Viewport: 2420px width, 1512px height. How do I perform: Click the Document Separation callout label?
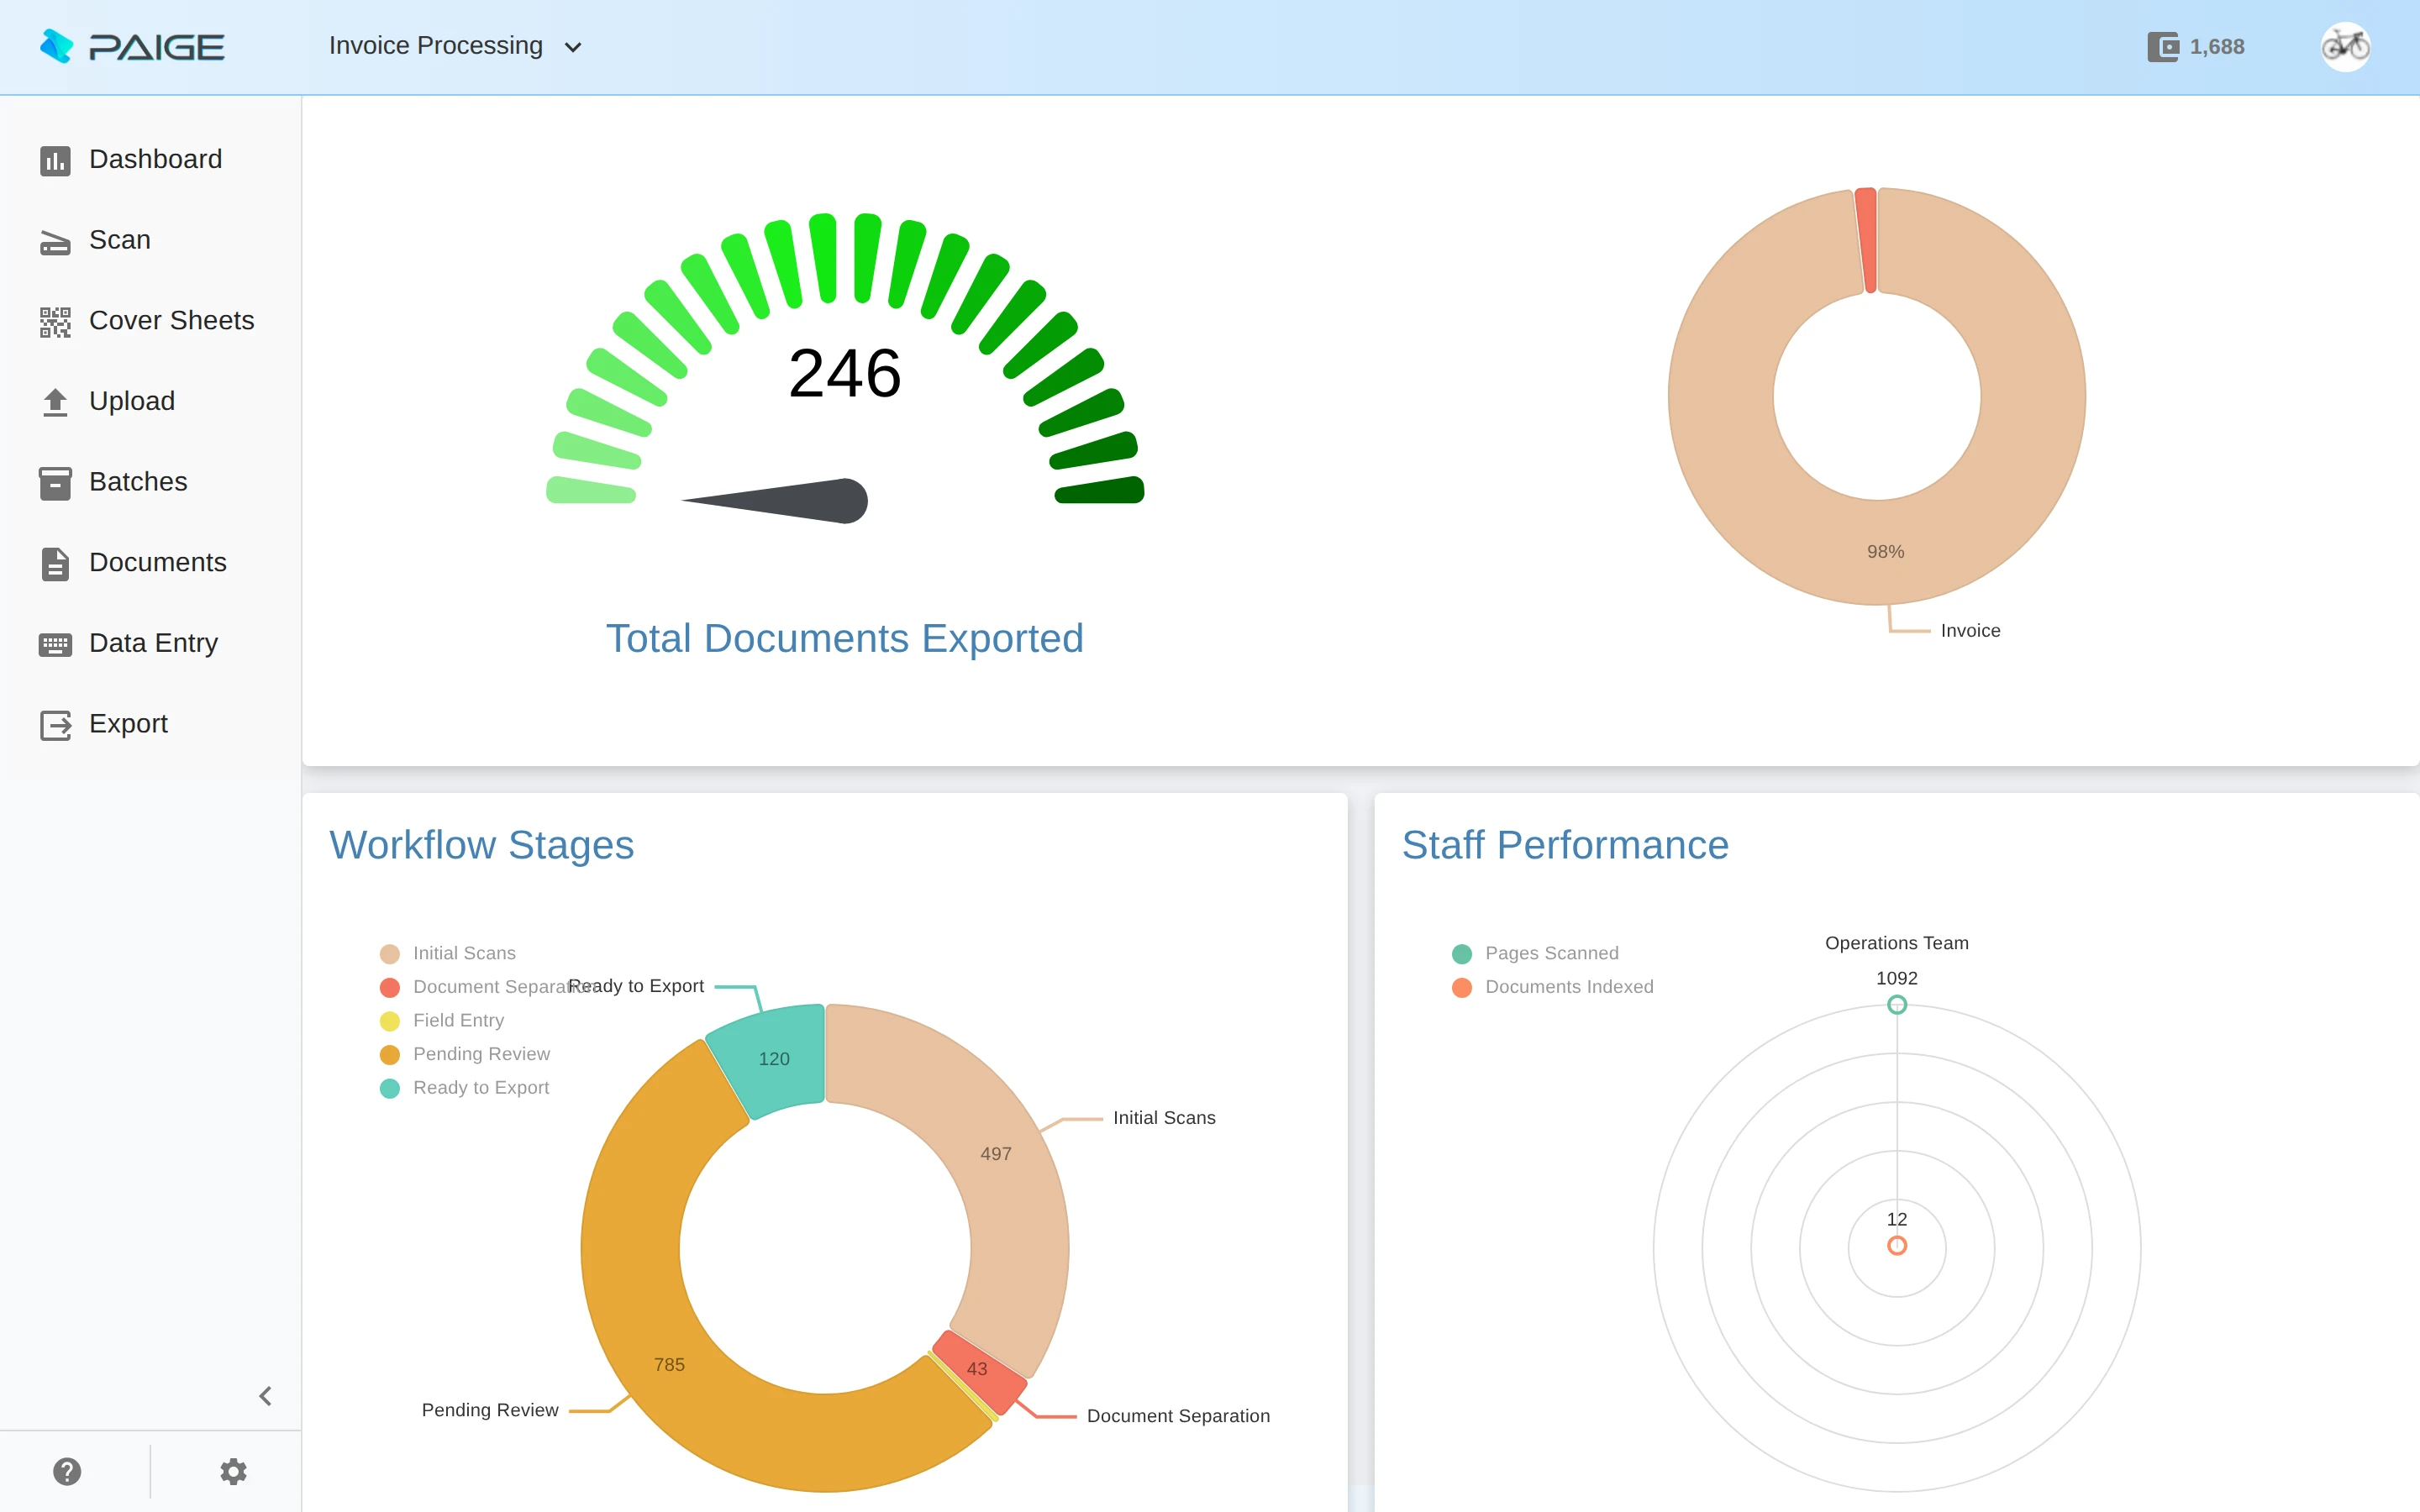pyautogui.click(x=1178, y=1416)
